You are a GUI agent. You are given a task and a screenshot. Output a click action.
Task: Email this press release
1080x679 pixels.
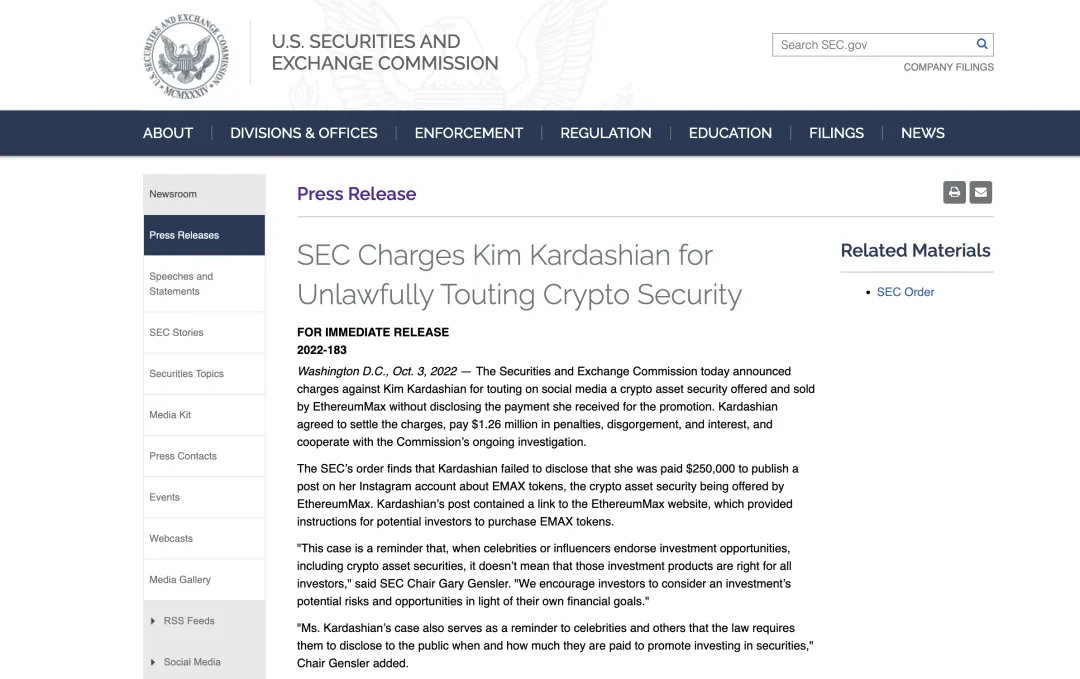pyautogui.click(x=981, y=192)
